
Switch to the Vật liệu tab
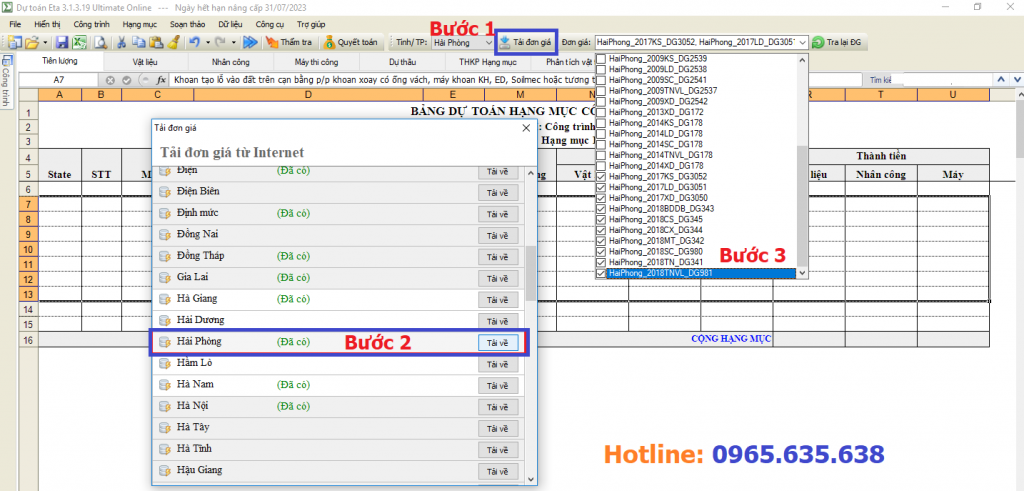pyautogui.click(x=144, y=62)
